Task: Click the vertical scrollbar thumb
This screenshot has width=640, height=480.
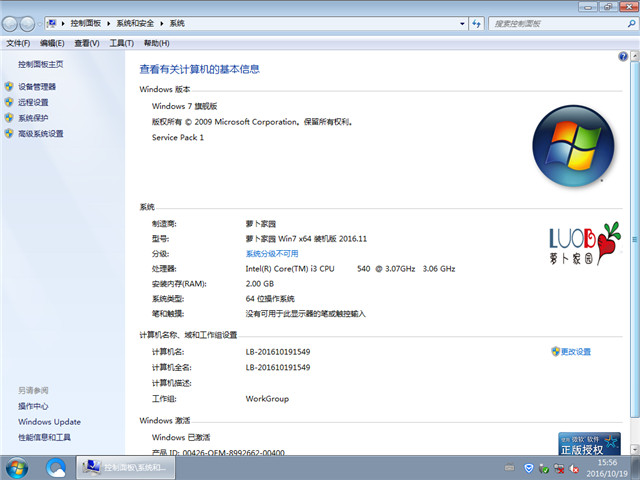Action: (635, 240)
